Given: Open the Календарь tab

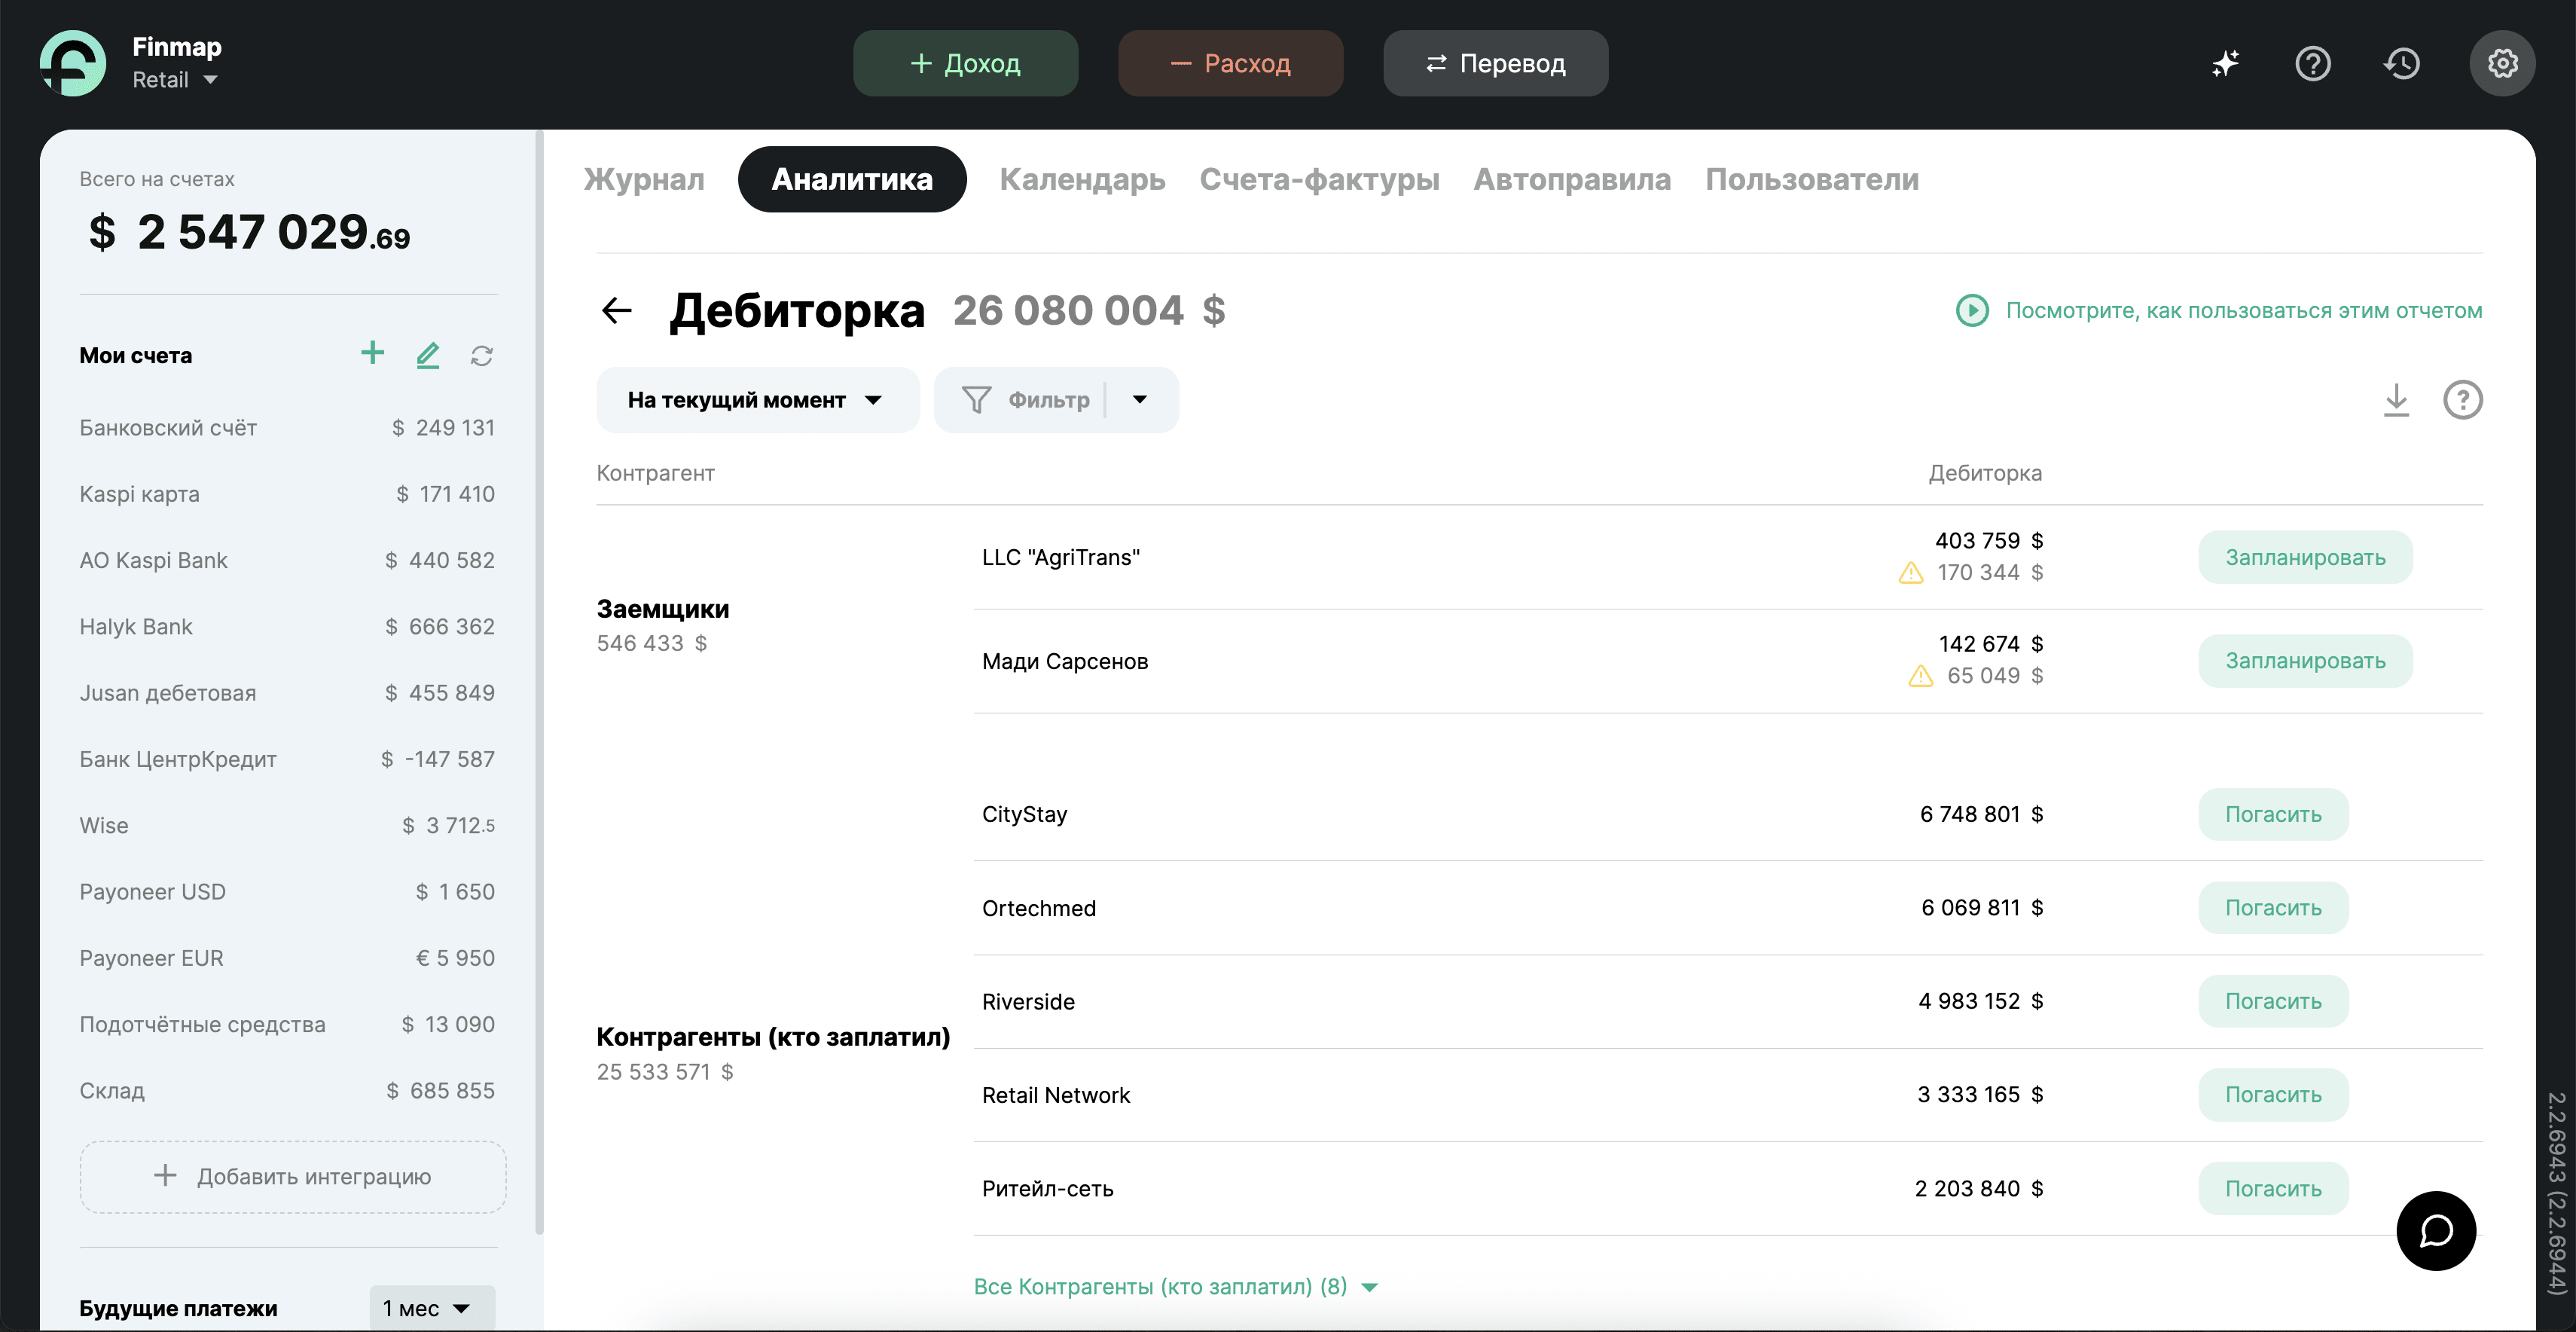Looking at the screenshot, I should pos(1082,180).
